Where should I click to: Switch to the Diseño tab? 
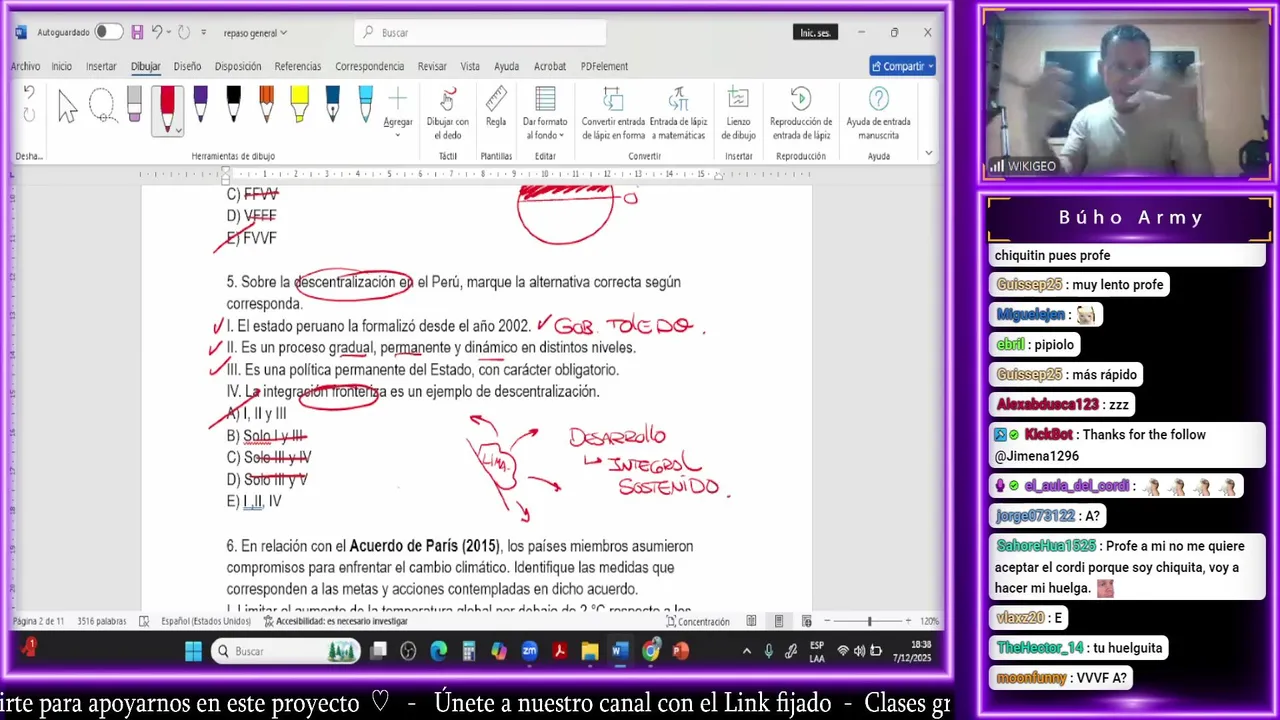(187, 66)
